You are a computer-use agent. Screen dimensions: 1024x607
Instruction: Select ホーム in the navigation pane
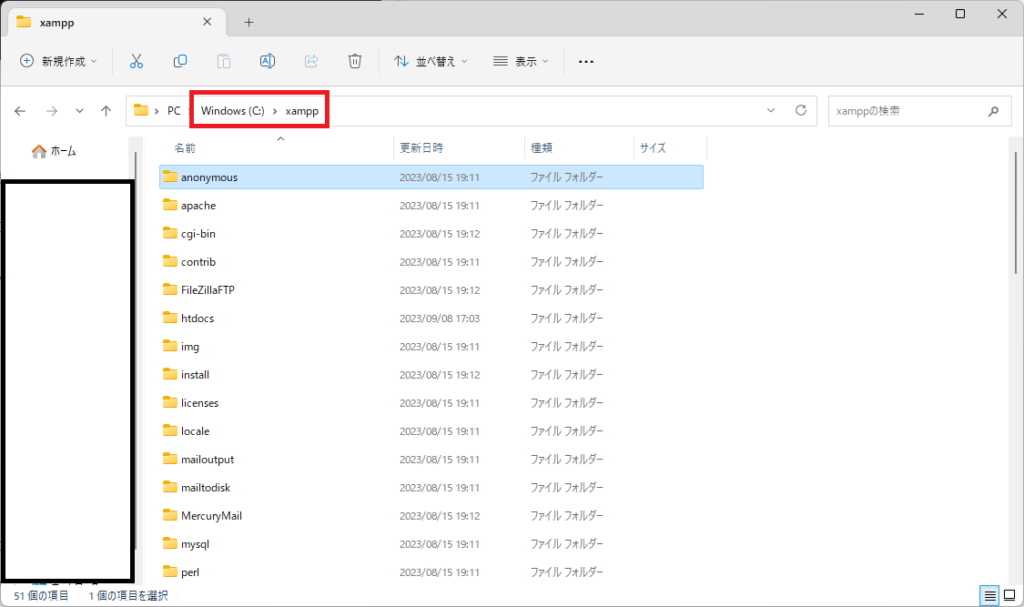63,151
